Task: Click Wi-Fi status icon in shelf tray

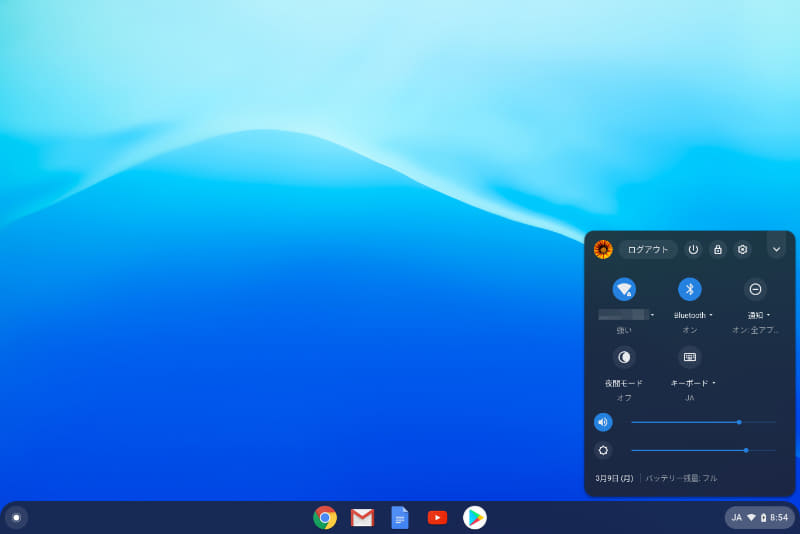Action: (751, 518)
